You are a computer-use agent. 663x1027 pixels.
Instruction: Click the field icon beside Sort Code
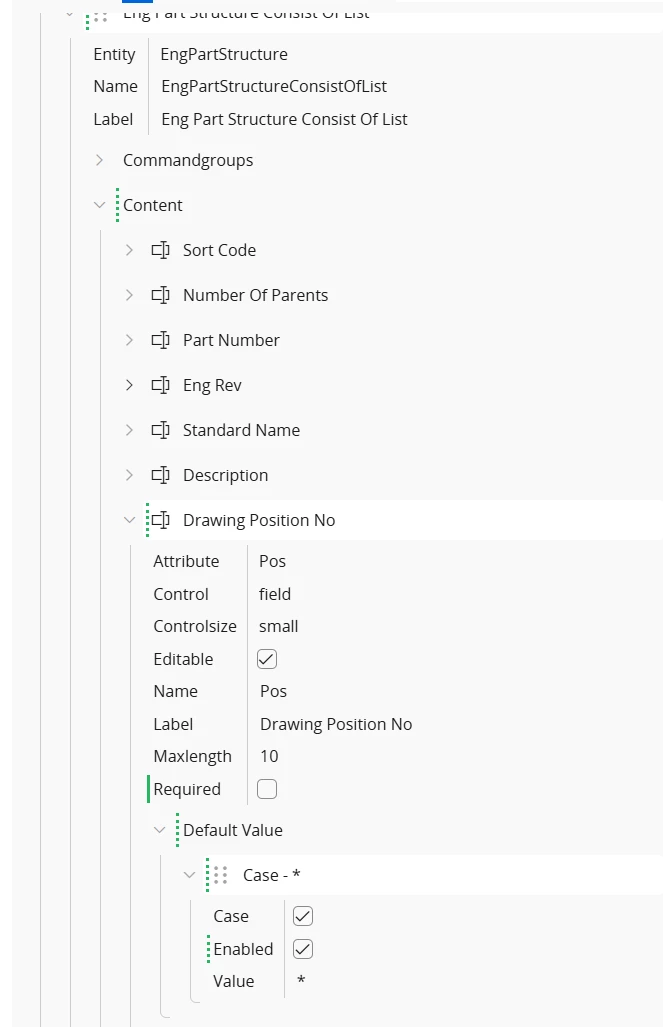coord(161,250)
